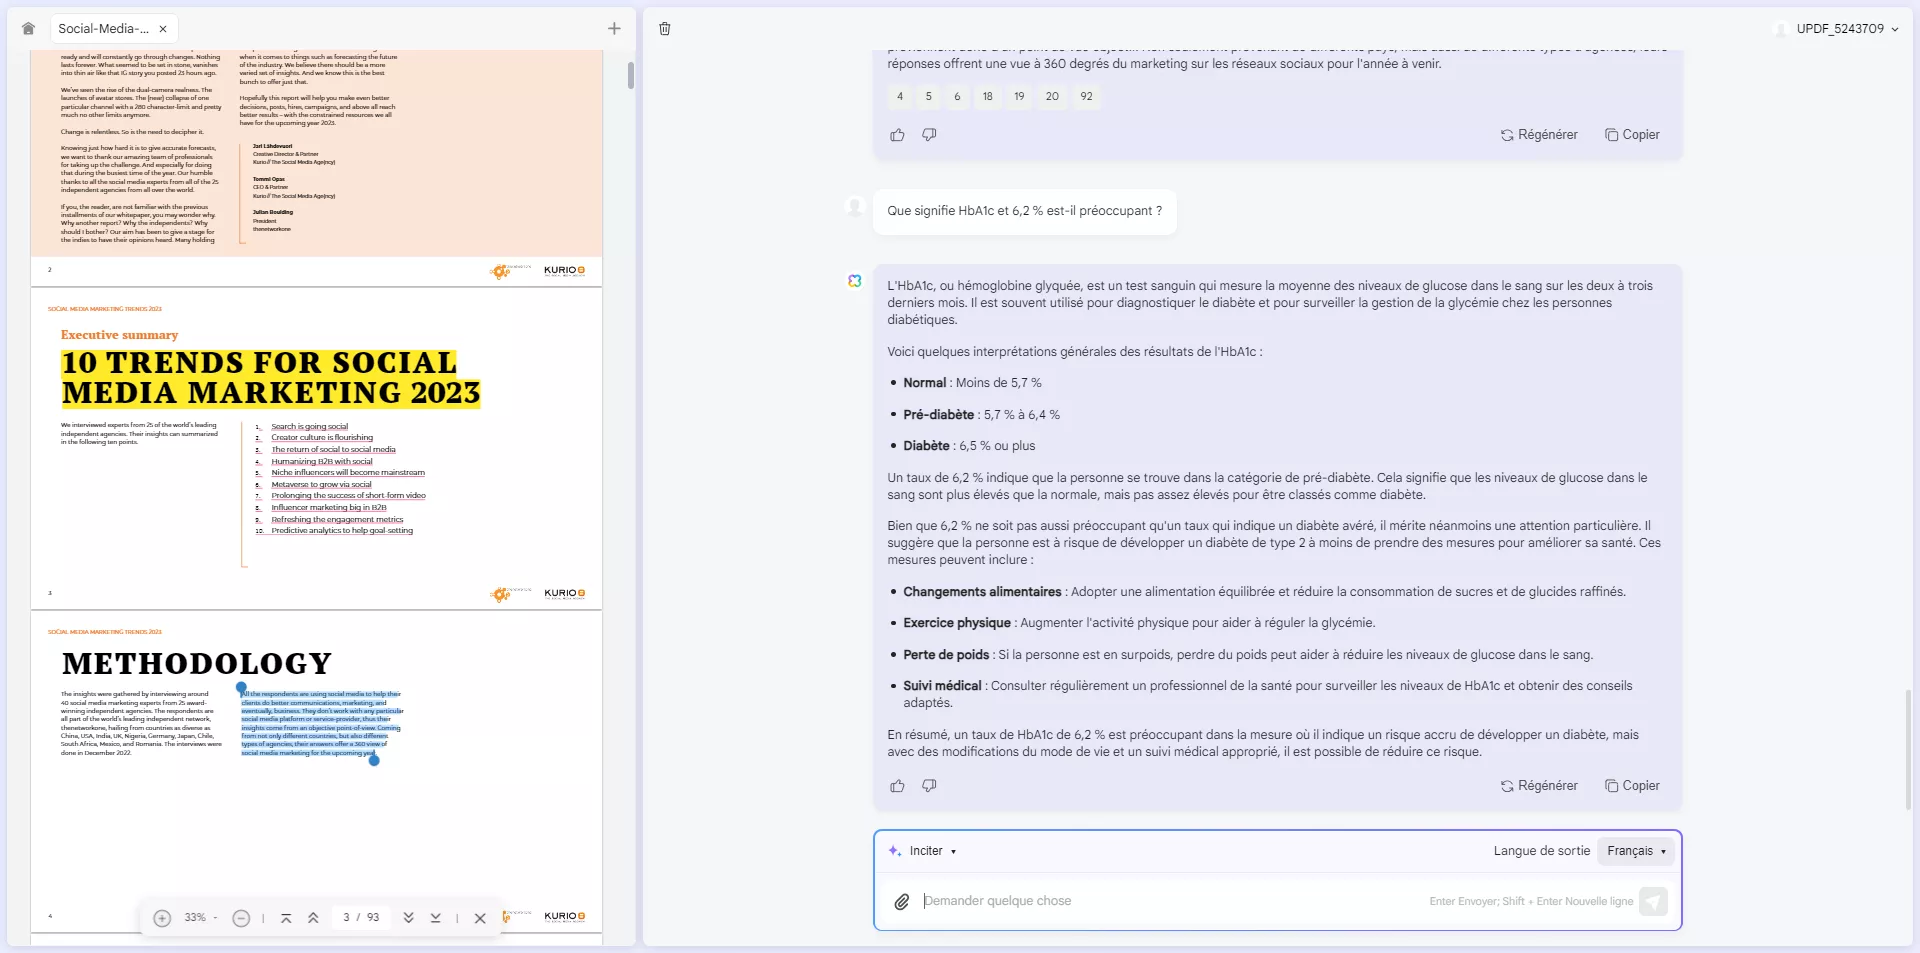This screenshot has width=1920, height=953.
Task: Open 'Metaverse to grow via social' link
Action: click(321, 485)
